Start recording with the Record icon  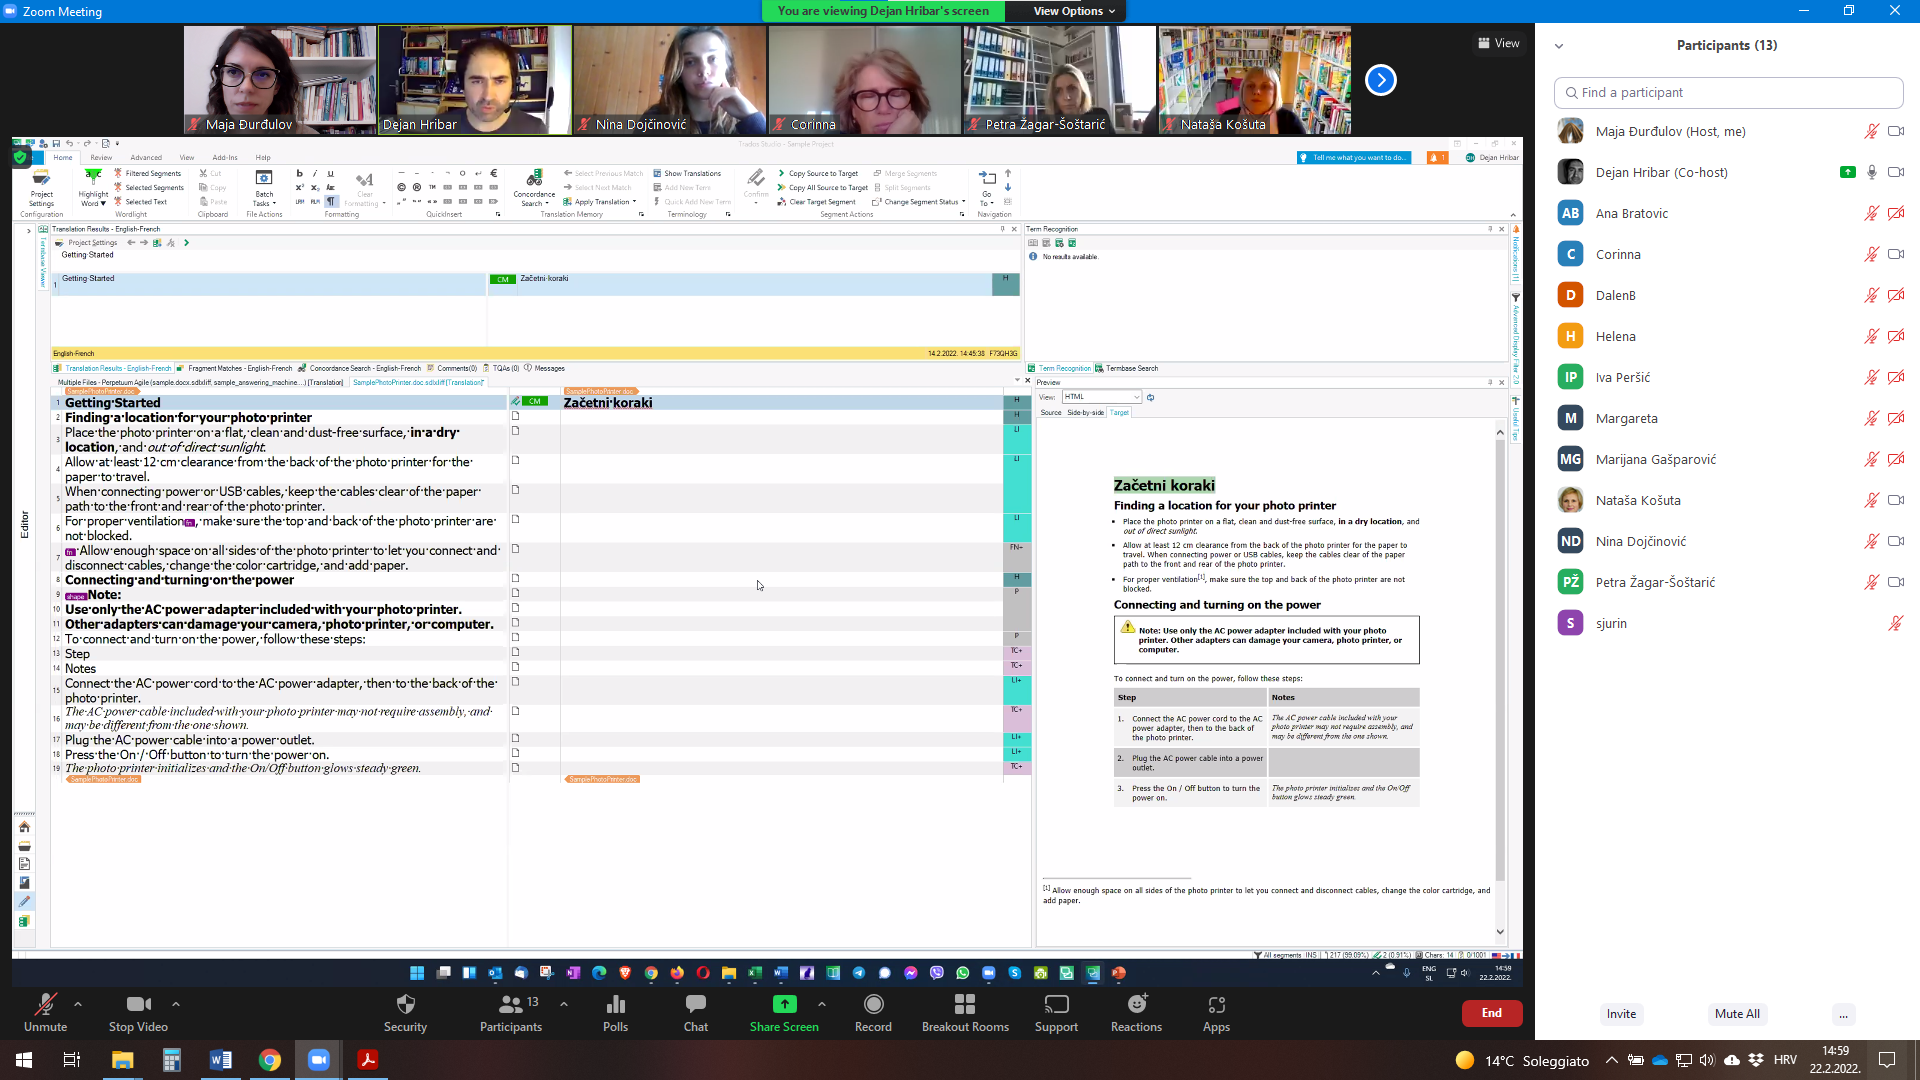click(873, 1004)
